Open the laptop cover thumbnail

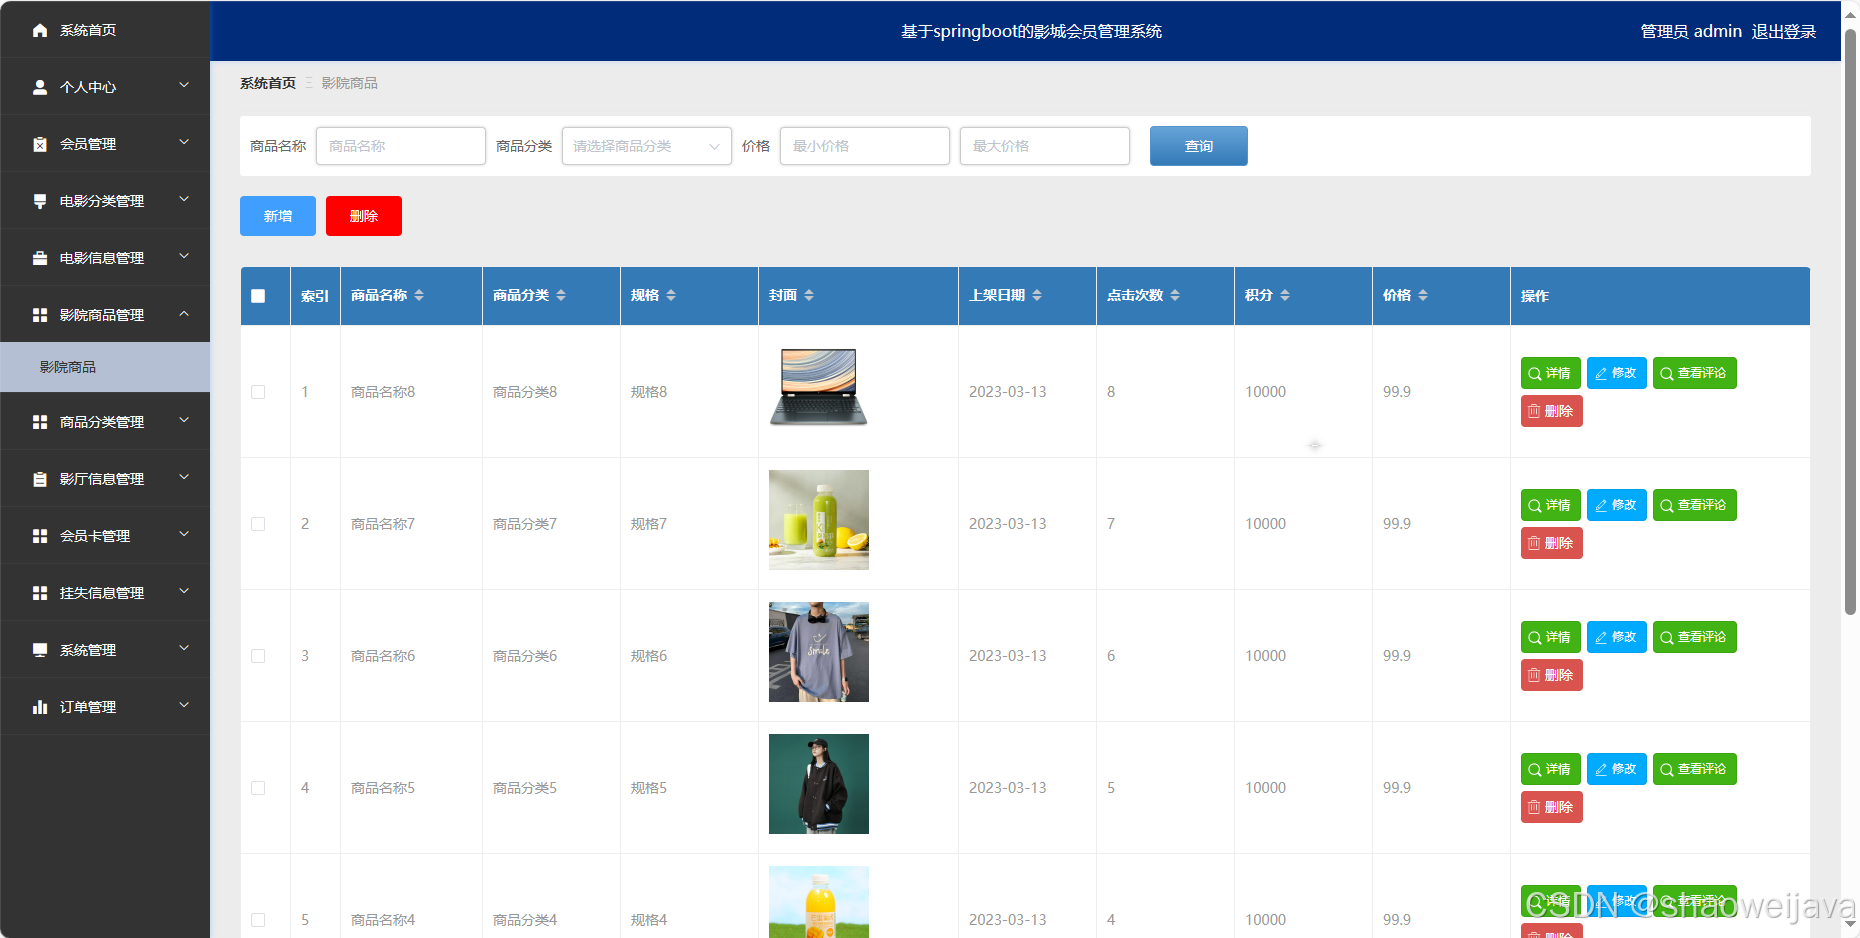pos(819,388)
